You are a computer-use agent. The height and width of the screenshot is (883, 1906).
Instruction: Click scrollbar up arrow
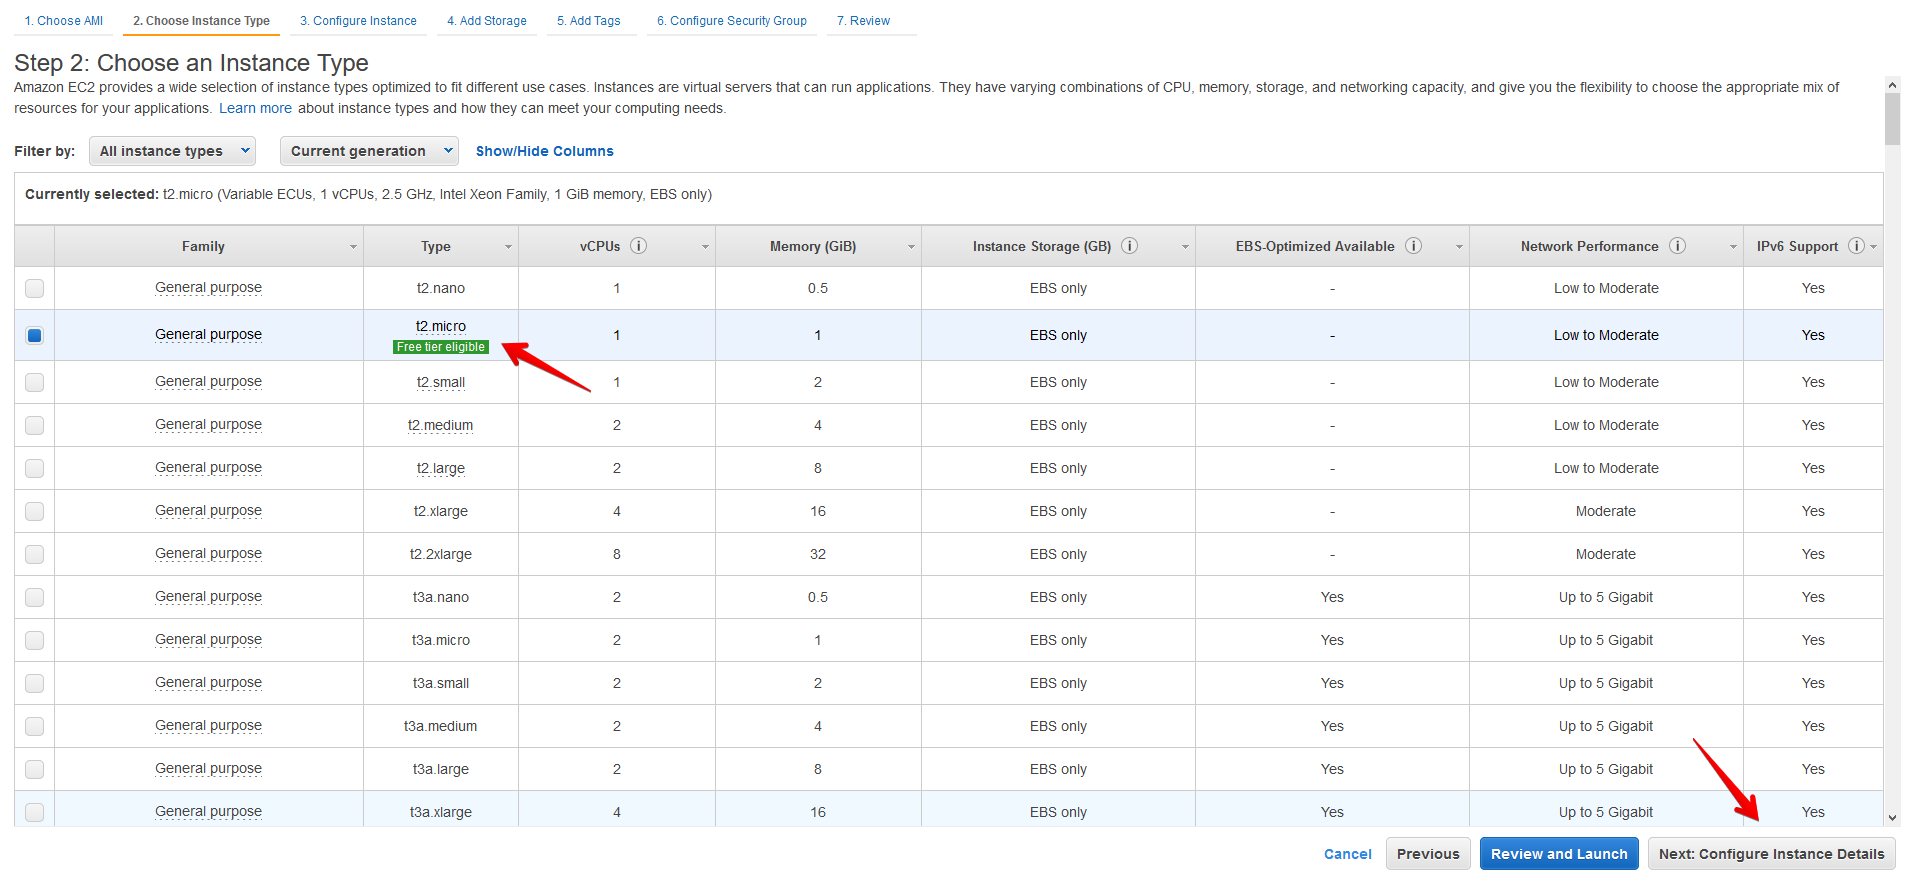pos(1892,85)
